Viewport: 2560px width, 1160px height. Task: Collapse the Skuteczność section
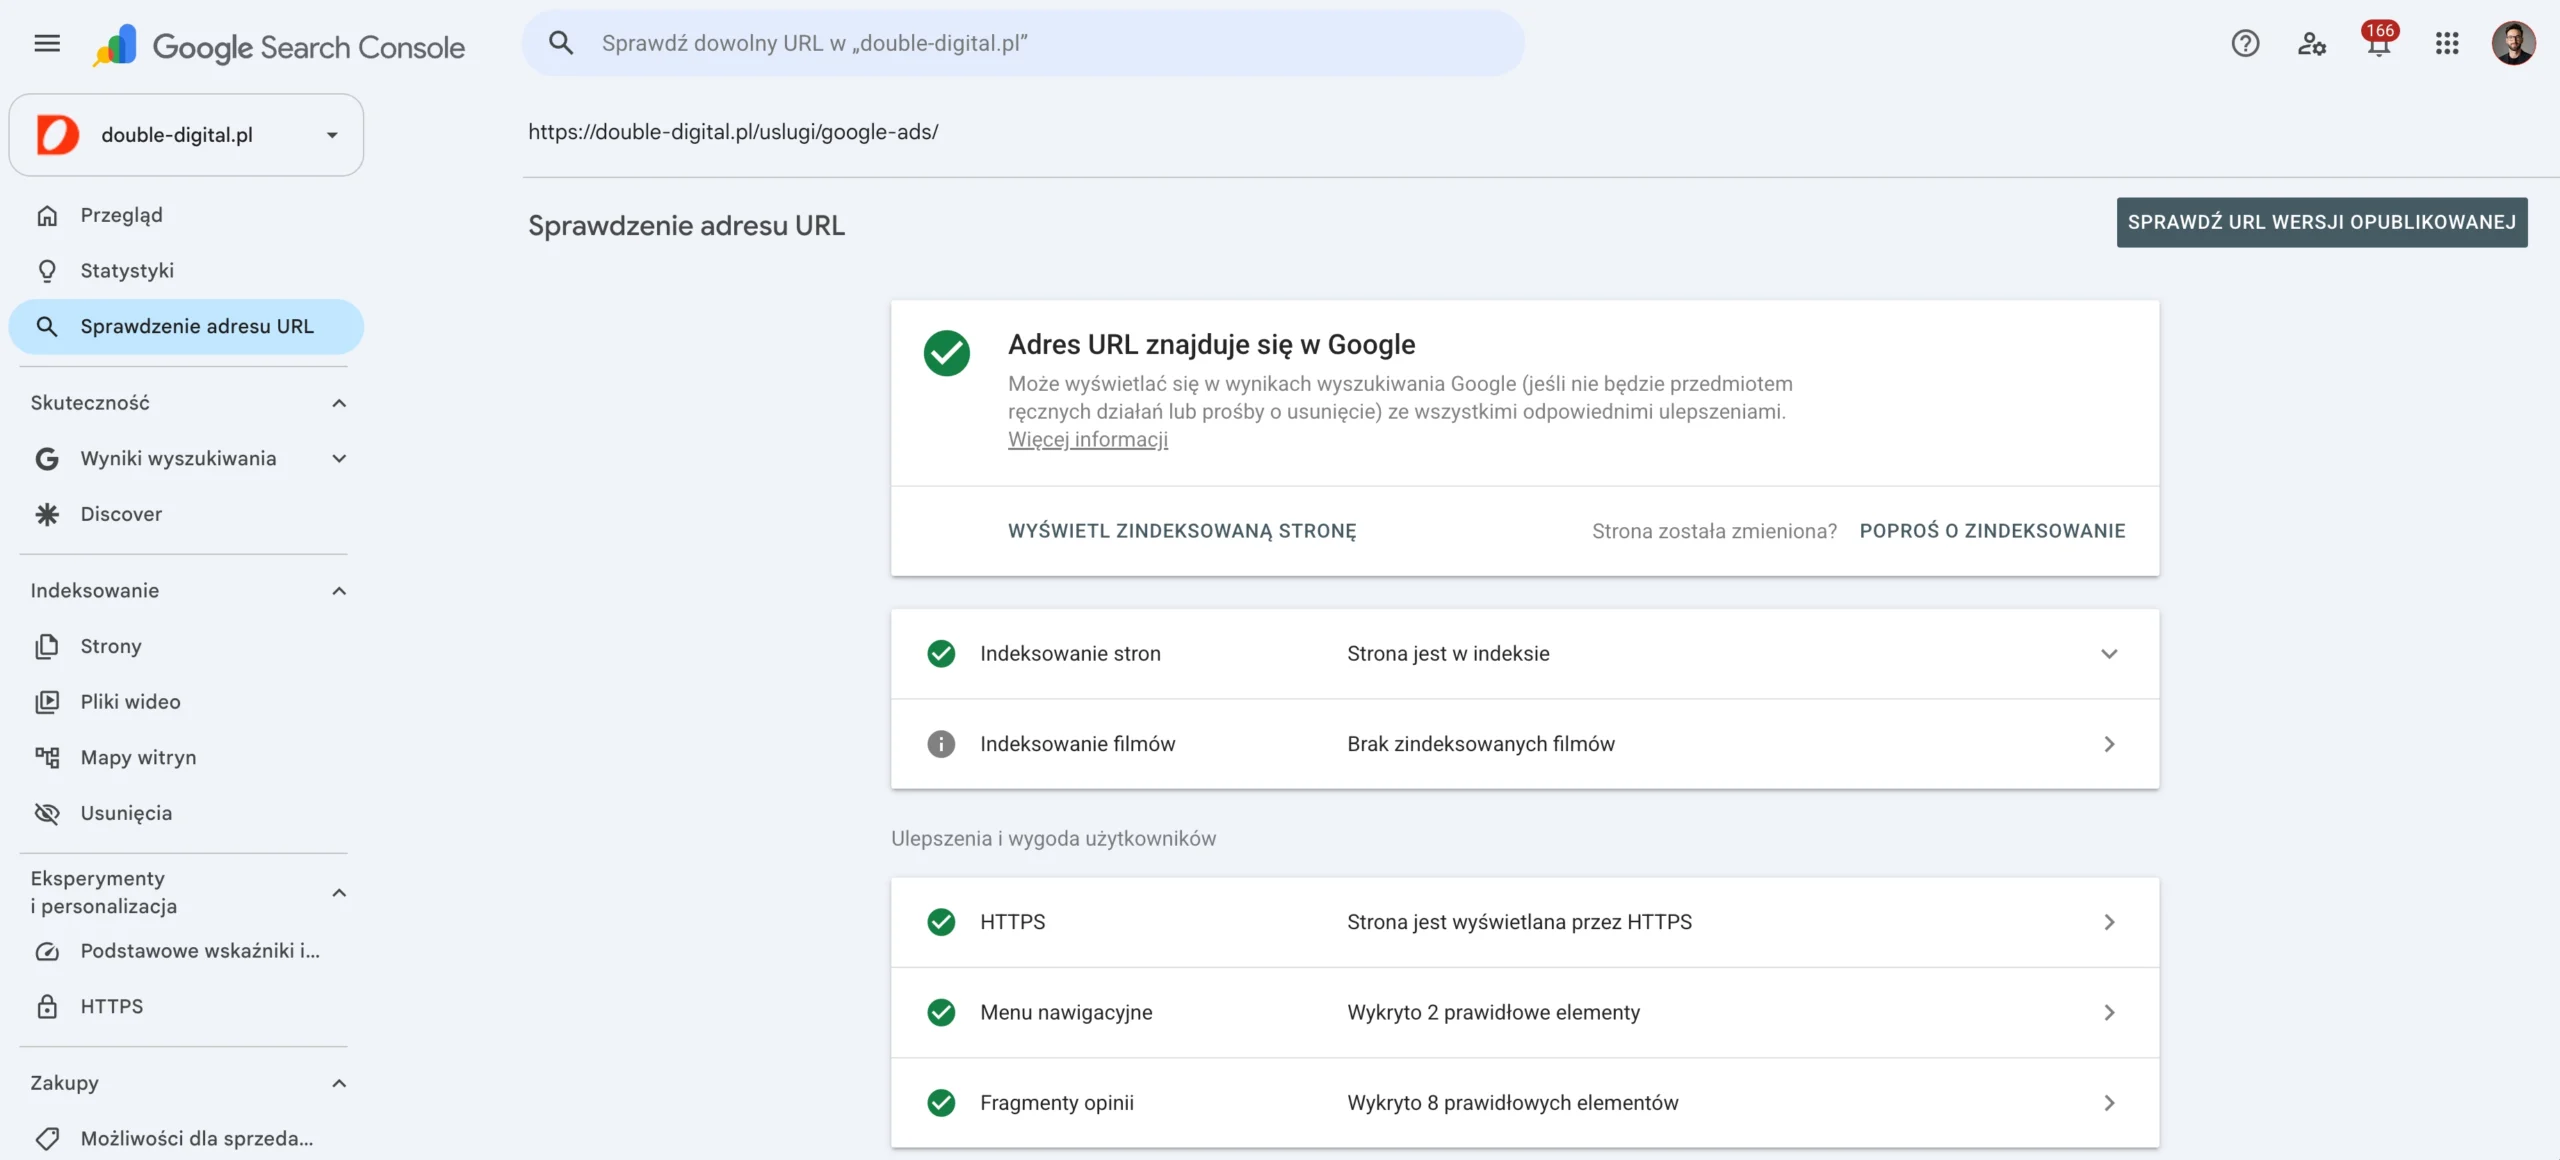(339, 403)
